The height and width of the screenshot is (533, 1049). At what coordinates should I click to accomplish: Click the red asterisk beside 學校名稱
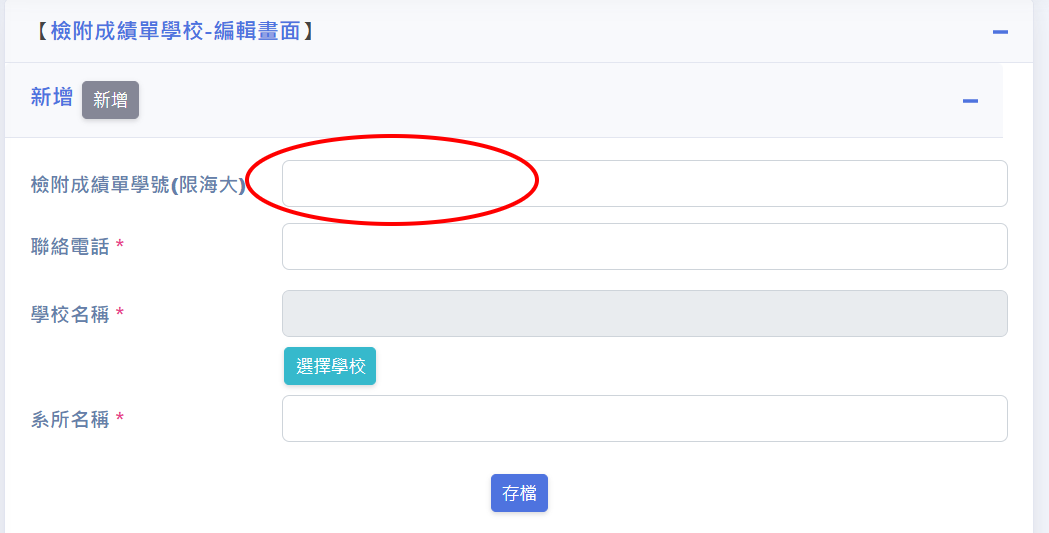click(x=120, y=312)
